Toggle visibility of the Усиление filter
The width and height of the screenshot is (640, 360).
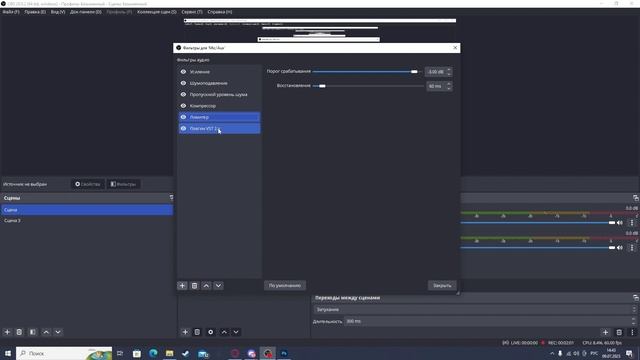pos(183,71)
